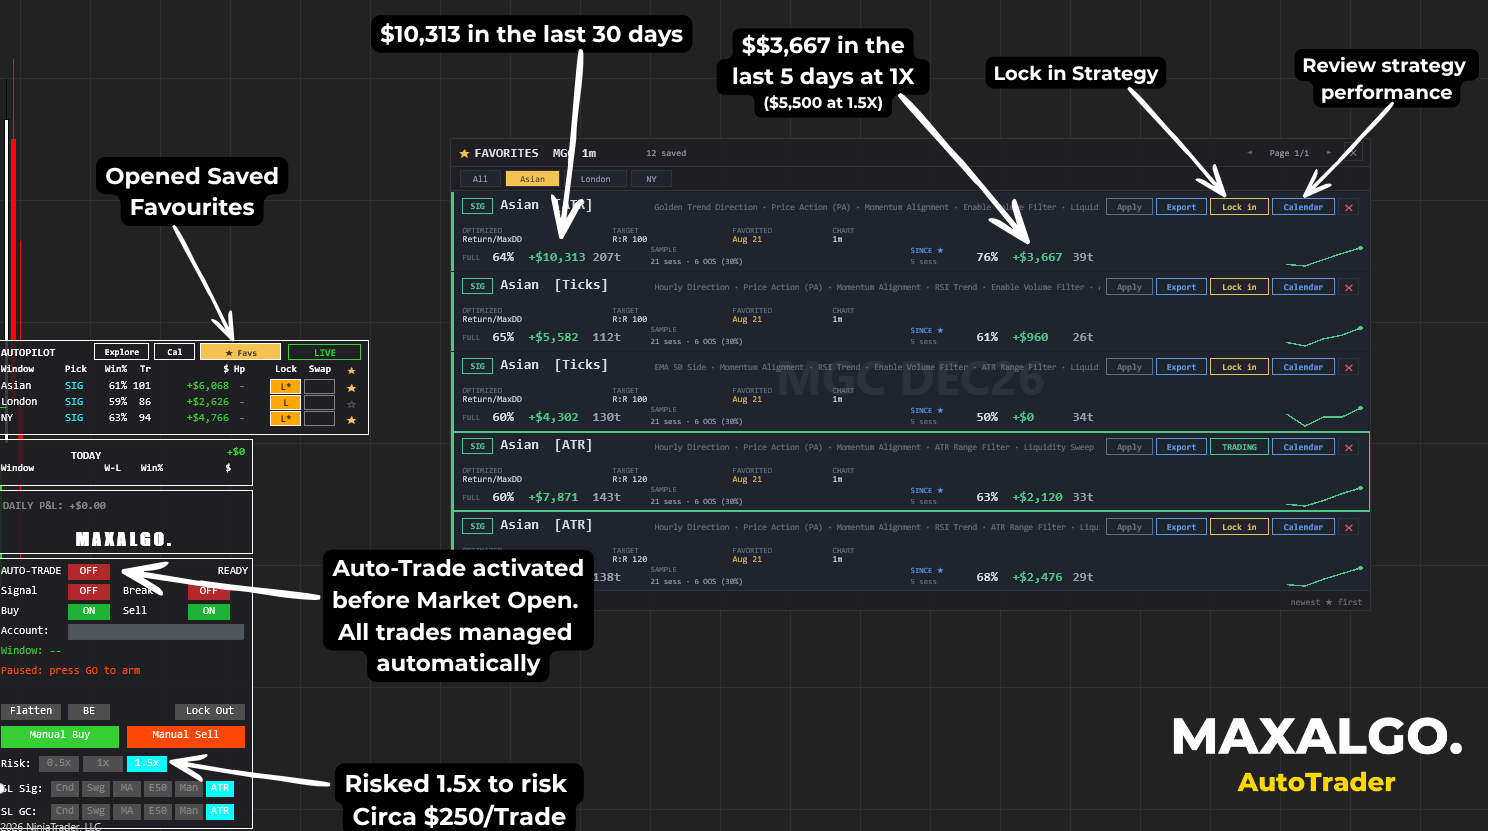Select the Asian session filter tab
Viewport: 1488px width, 831px height.
[532, 179]
